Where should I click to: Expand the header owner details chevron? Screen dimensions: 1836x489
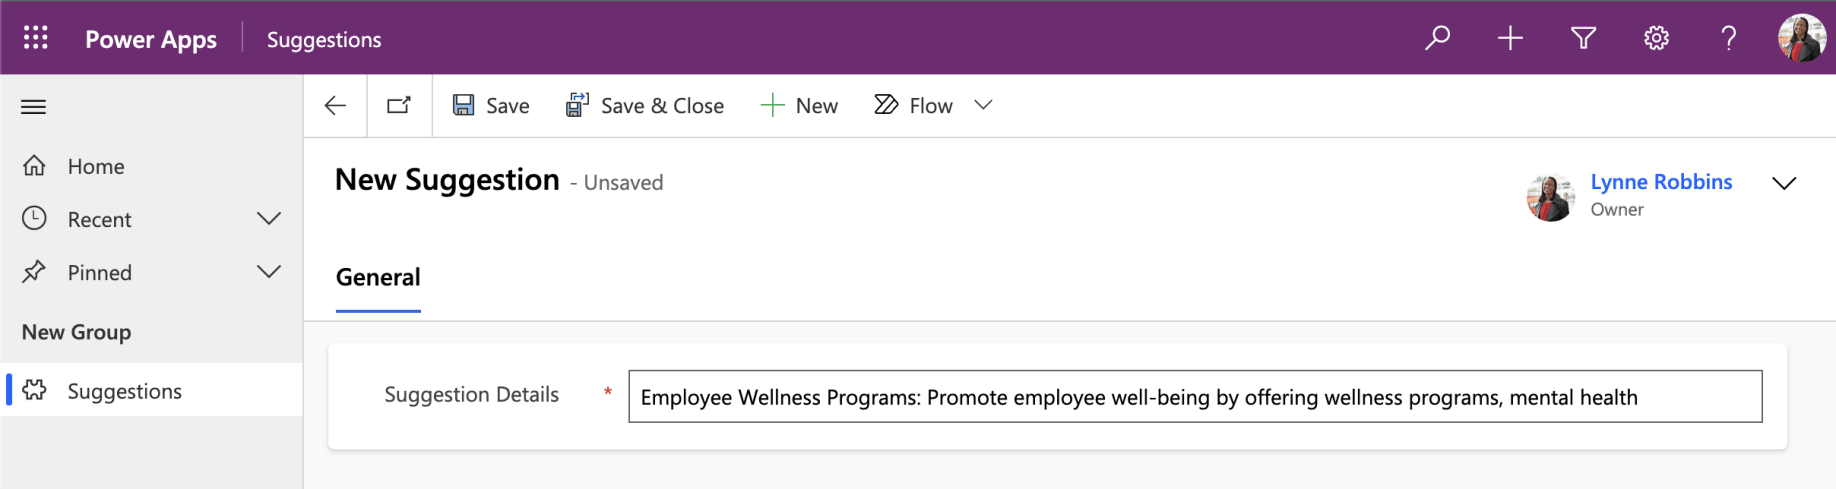click(x=1784, y=183)
